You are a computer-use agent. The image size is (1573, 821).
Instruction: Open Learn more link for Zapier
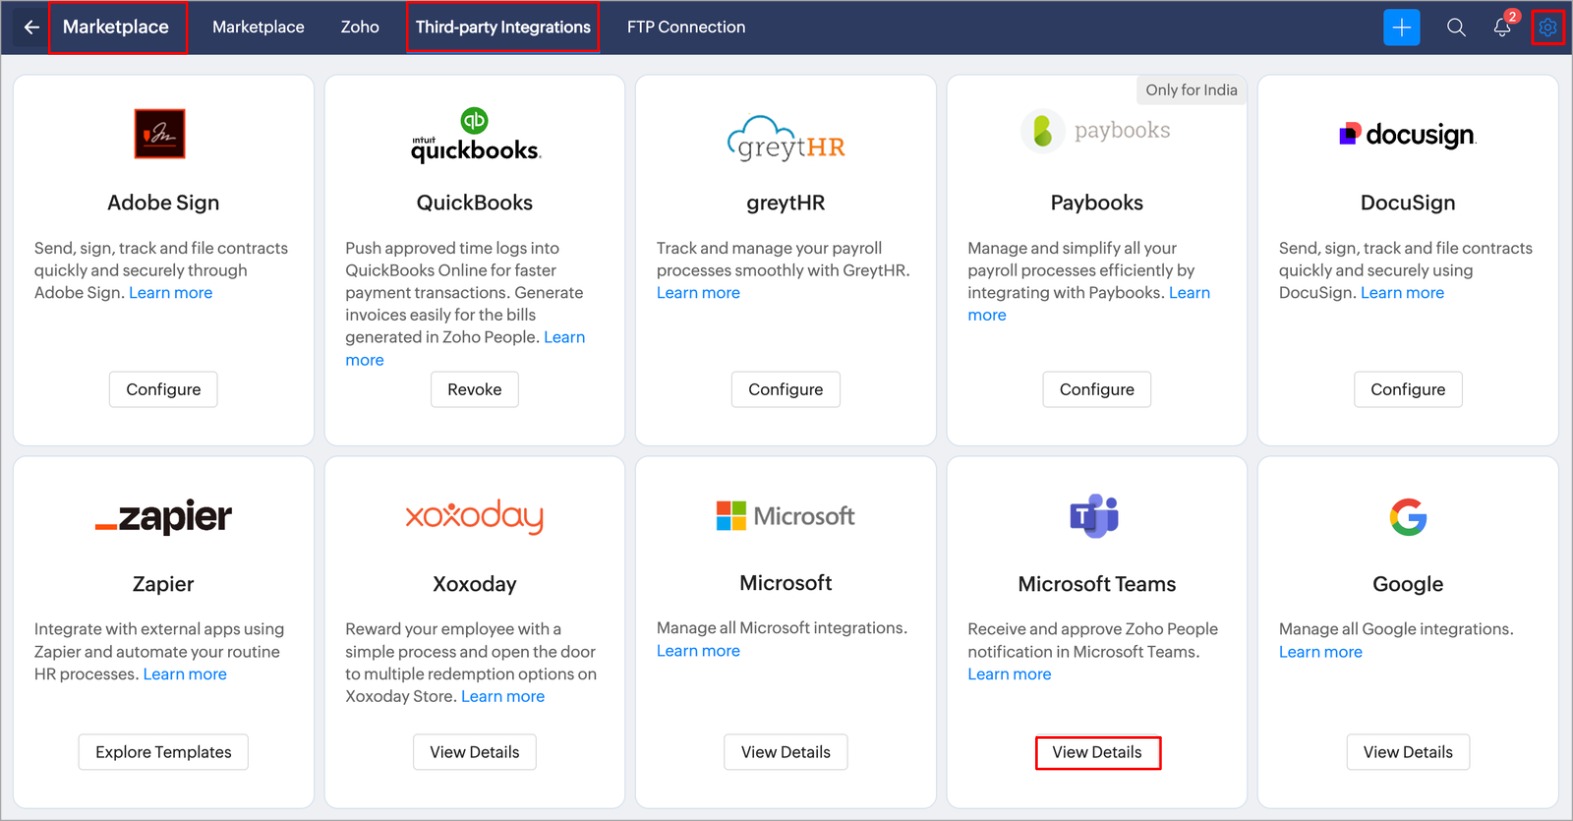(185, 674)
